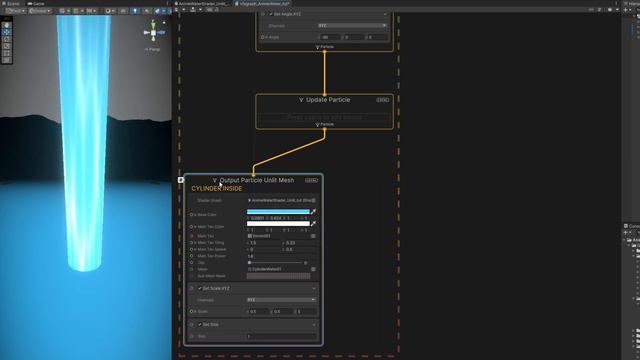Click Main Tex Tiling X field
This screenshot has width=640, height=360.
tap(264, 243)
